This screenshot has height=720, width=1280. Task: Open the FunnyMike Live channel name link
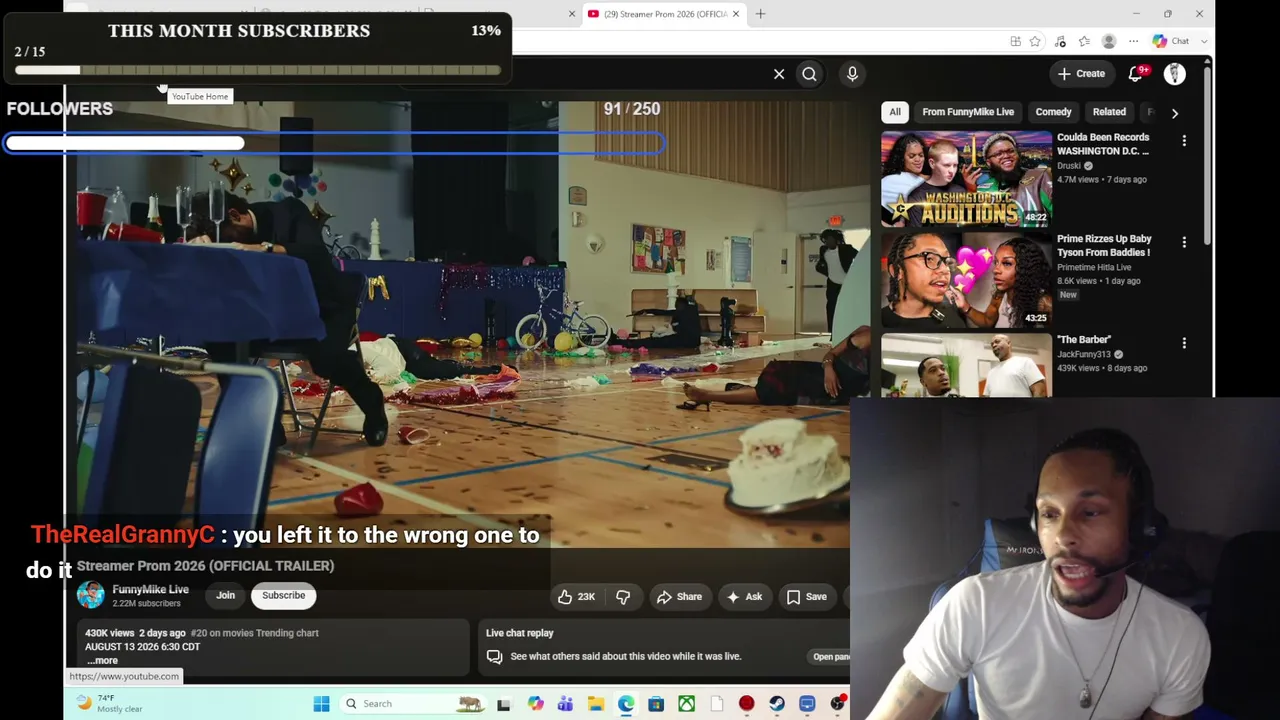pos(150,590)
